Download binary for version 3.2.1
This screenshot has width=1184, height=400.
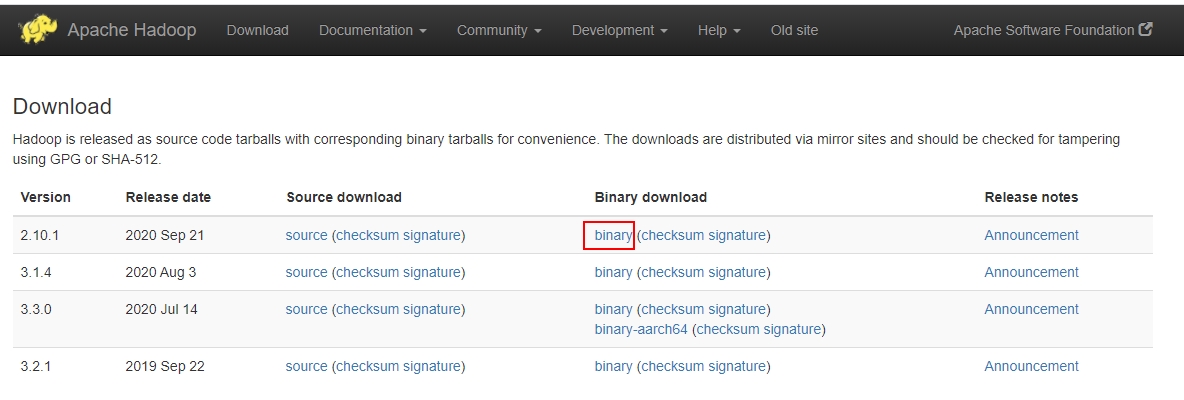point(613,366)
